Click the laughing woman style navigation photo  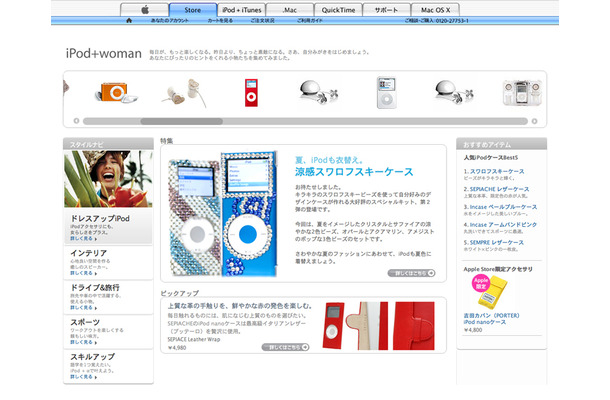pyautogui.click(x=109, y=179)
